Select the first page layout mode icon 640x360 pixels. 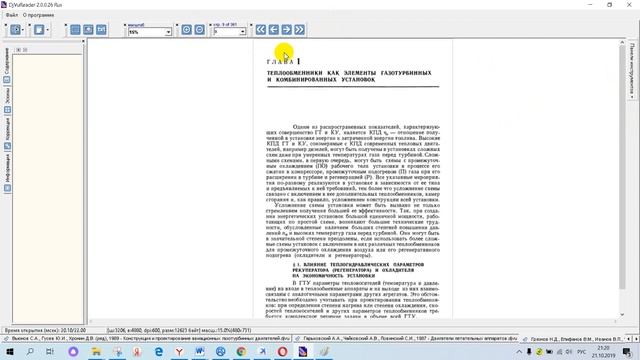[75, 30]
